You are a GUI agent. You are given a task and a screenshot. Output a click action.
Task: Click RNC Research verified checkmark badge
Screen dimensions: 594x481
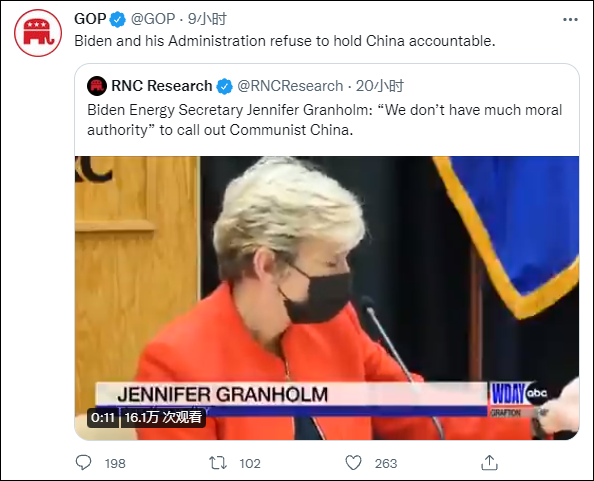[224, 86]
